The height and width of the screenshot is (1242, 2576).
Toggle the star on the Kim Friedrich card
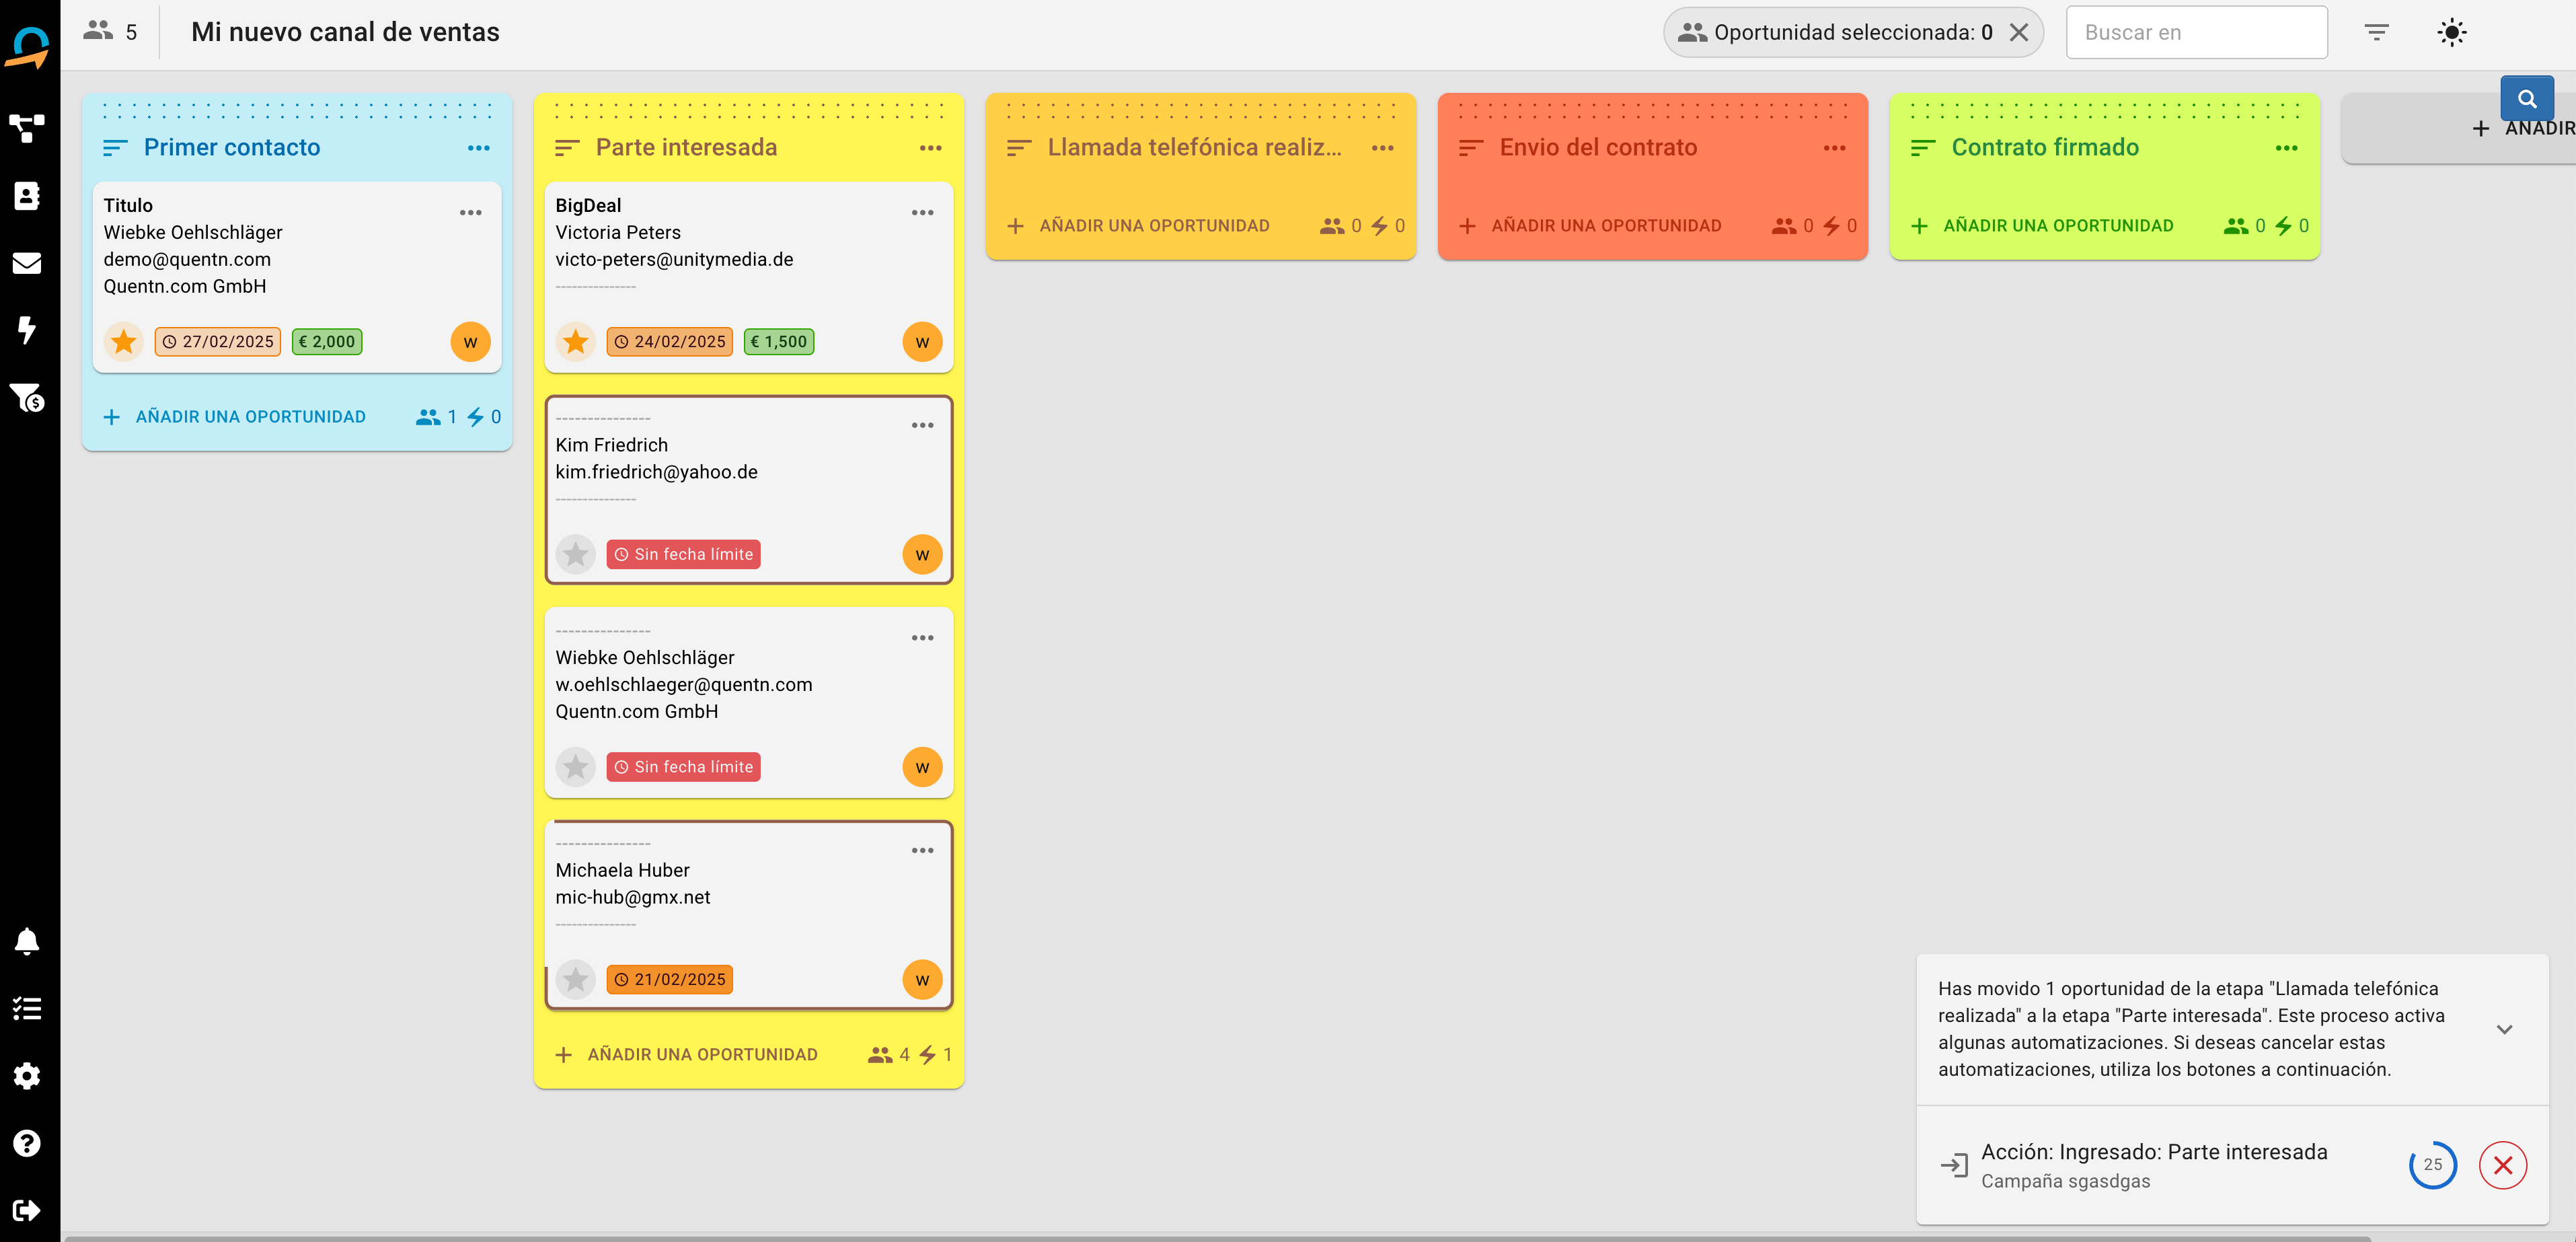coord(576,554)
